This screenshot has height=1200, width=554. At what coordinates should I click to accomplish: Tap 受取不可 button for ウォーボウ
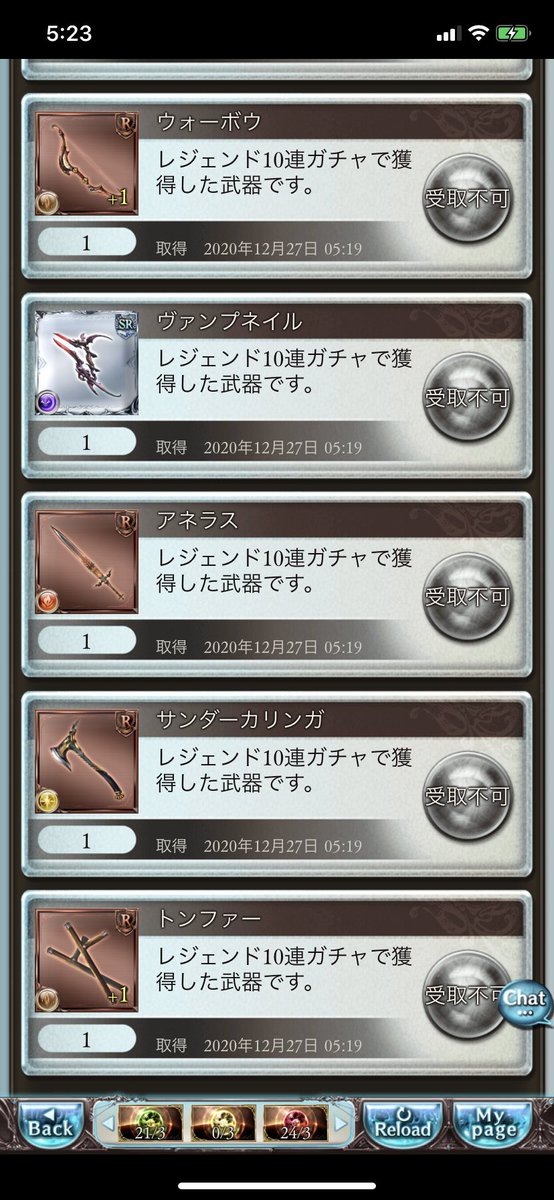[468, 198]
